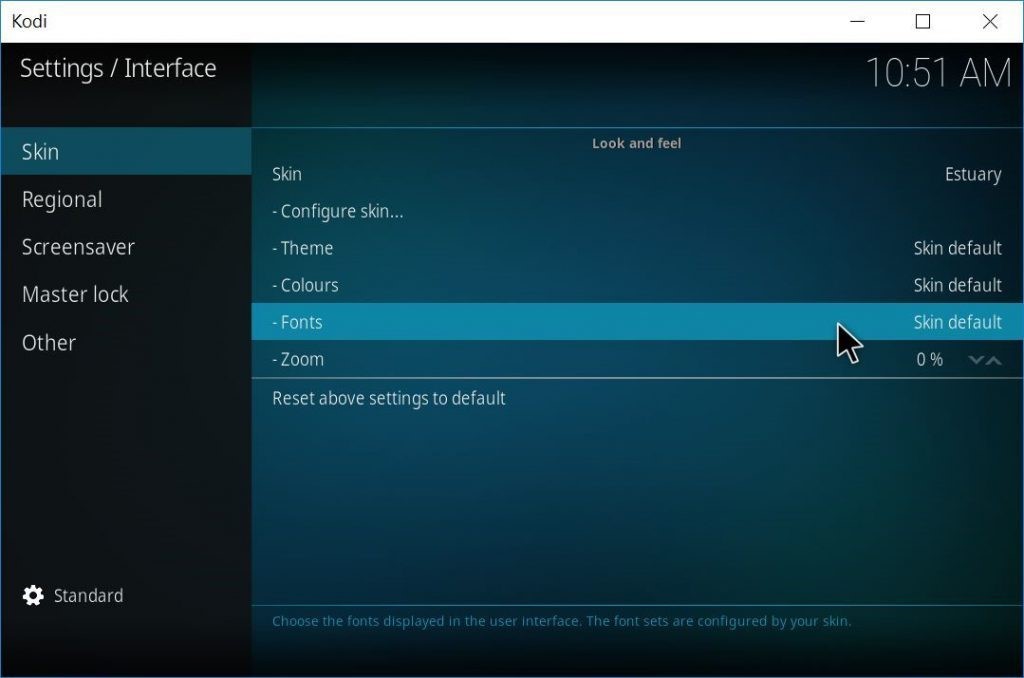Switch to the Other category
The height and width of the screenshot is (678, 1024).
coord(126,342)
